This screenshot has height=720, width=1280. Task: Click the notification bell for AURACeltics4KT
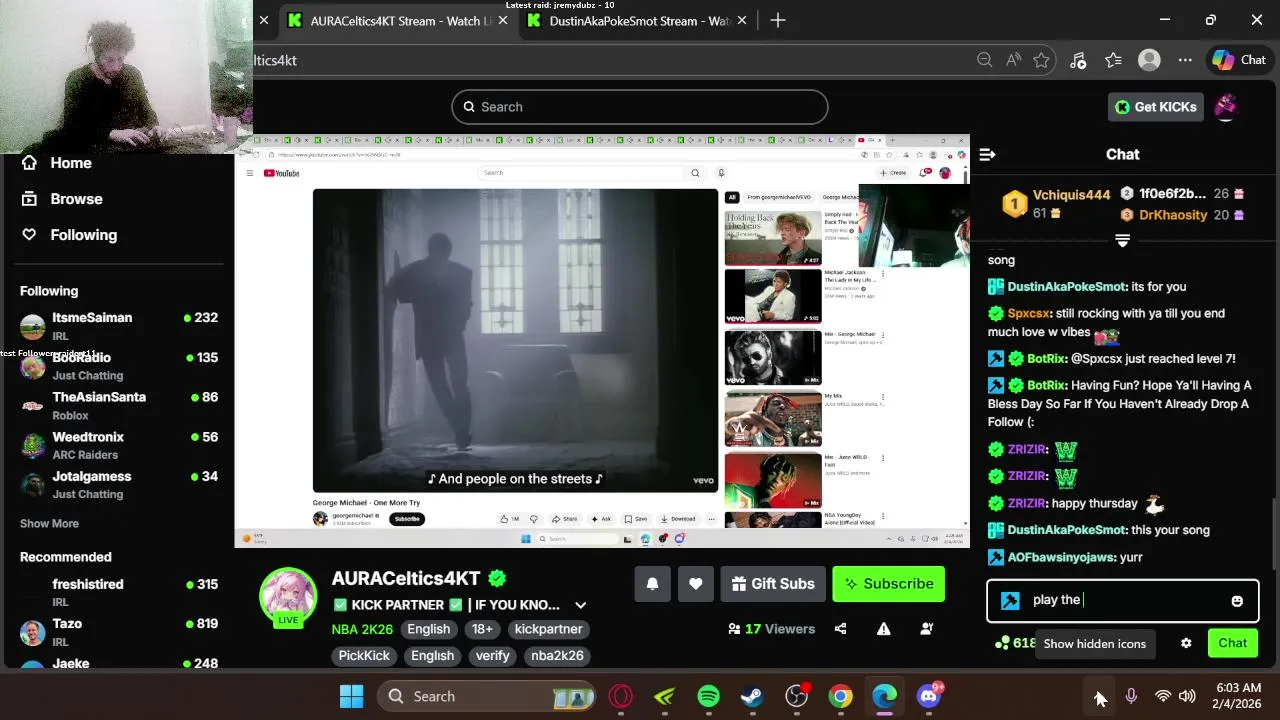[x=652, y=584]
